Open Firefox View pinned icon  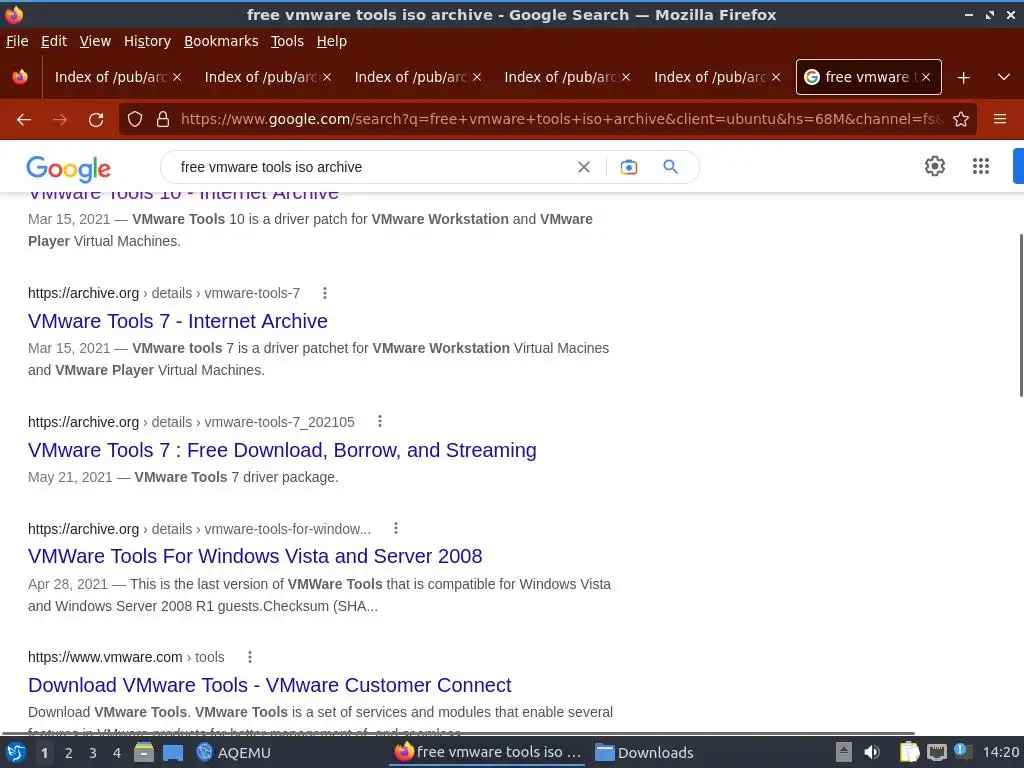[x=20, y=77]
